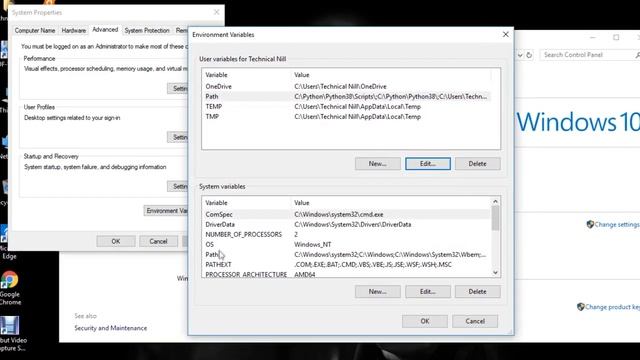640x360 pixels.
Task: Click Startup and Recovery Settings button
Action: coord(178,186)
